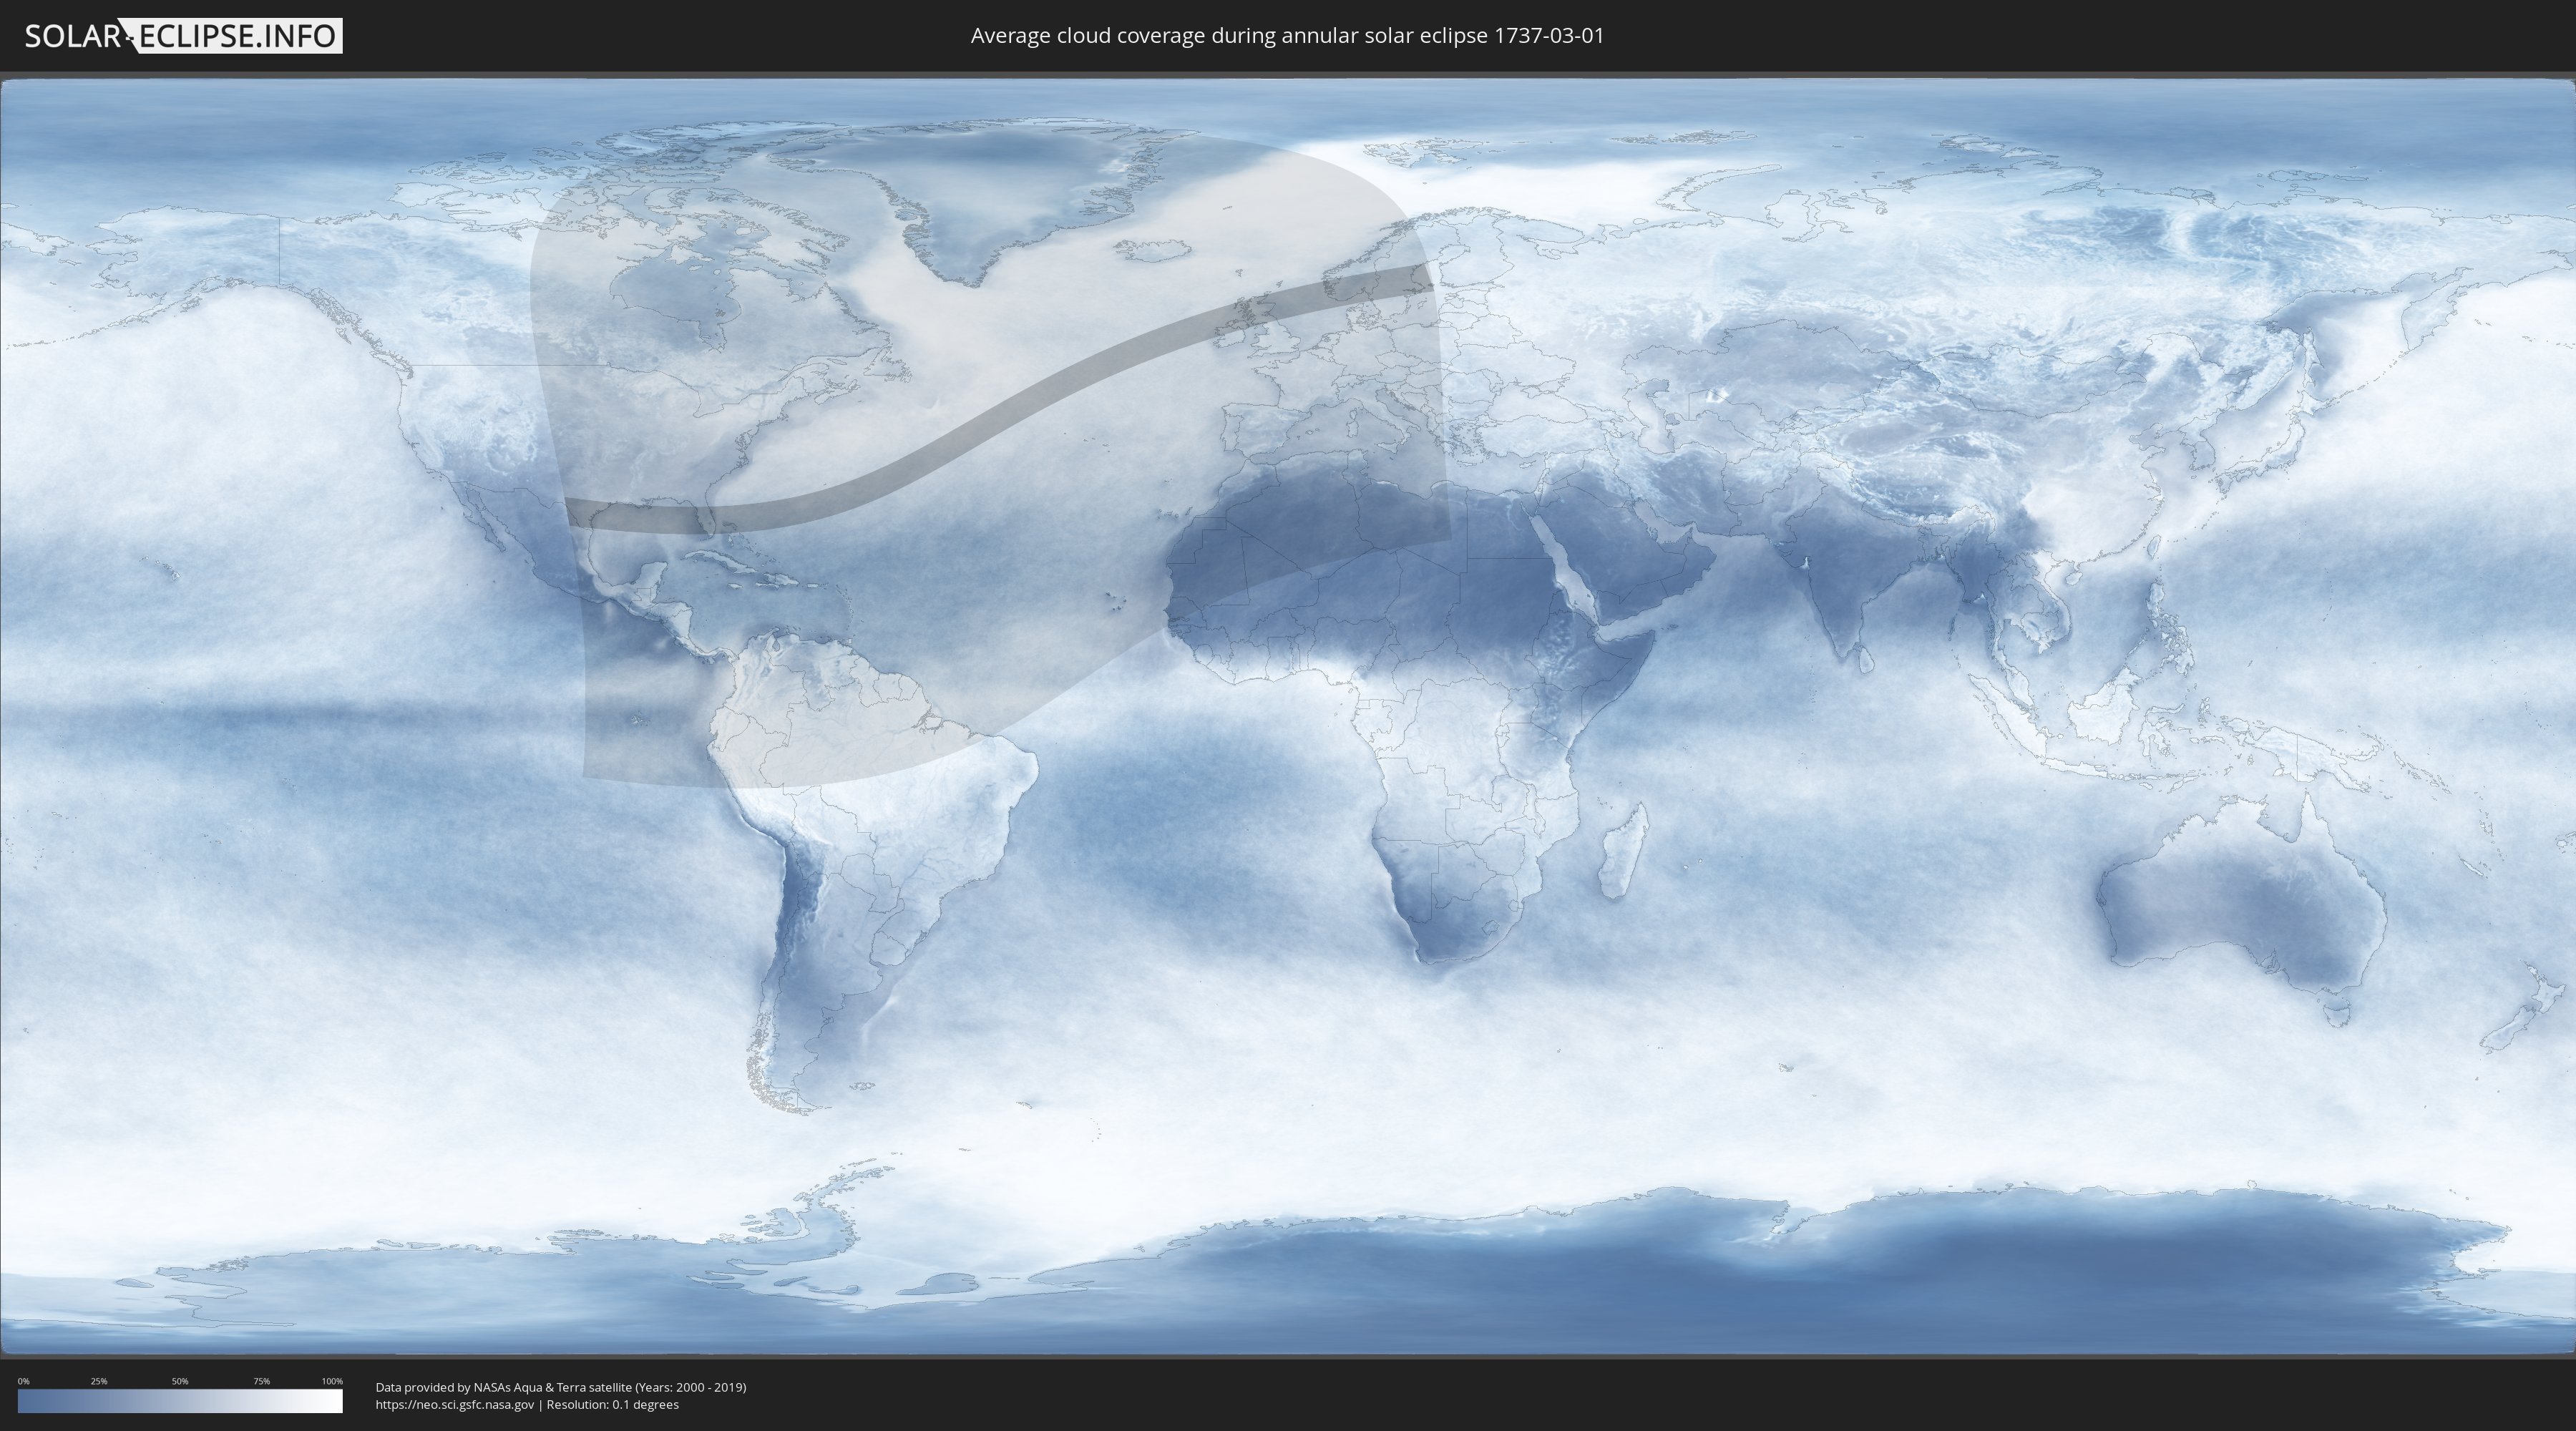Click the SOLAR-ECLIPSE.INFO logo

click(183, 36)
